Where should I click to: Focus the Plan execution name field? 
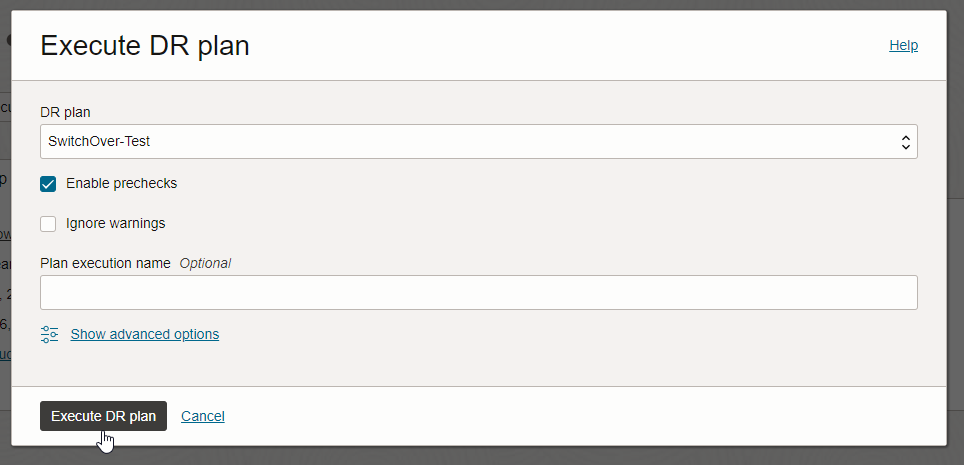click(478, 293)
